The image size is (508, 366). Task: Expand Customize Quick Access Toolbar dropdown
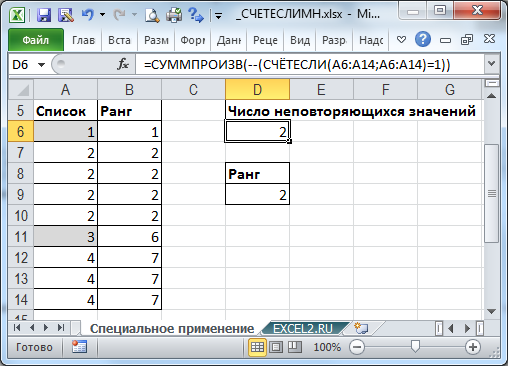218,15
